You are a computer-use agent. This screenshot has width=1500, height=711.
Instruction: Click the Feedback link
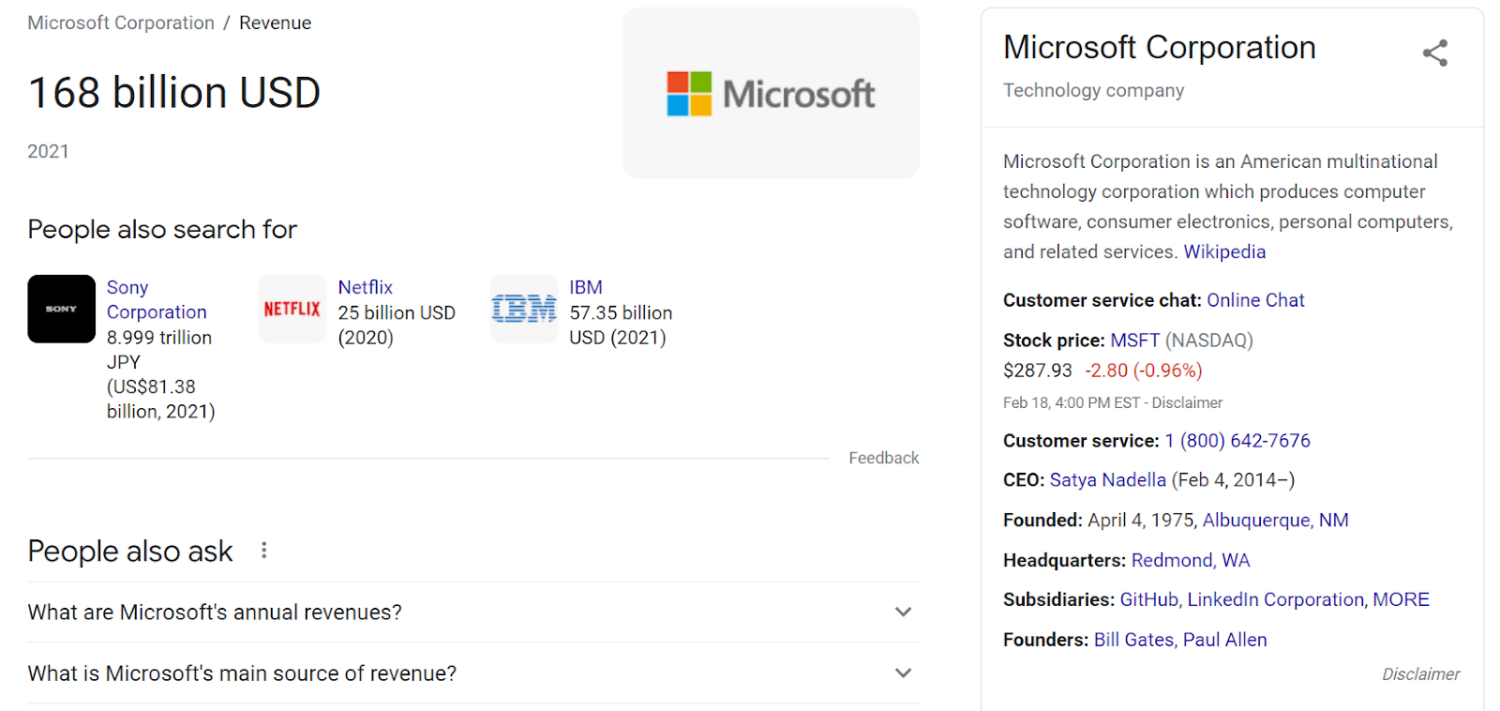point(884,458)
